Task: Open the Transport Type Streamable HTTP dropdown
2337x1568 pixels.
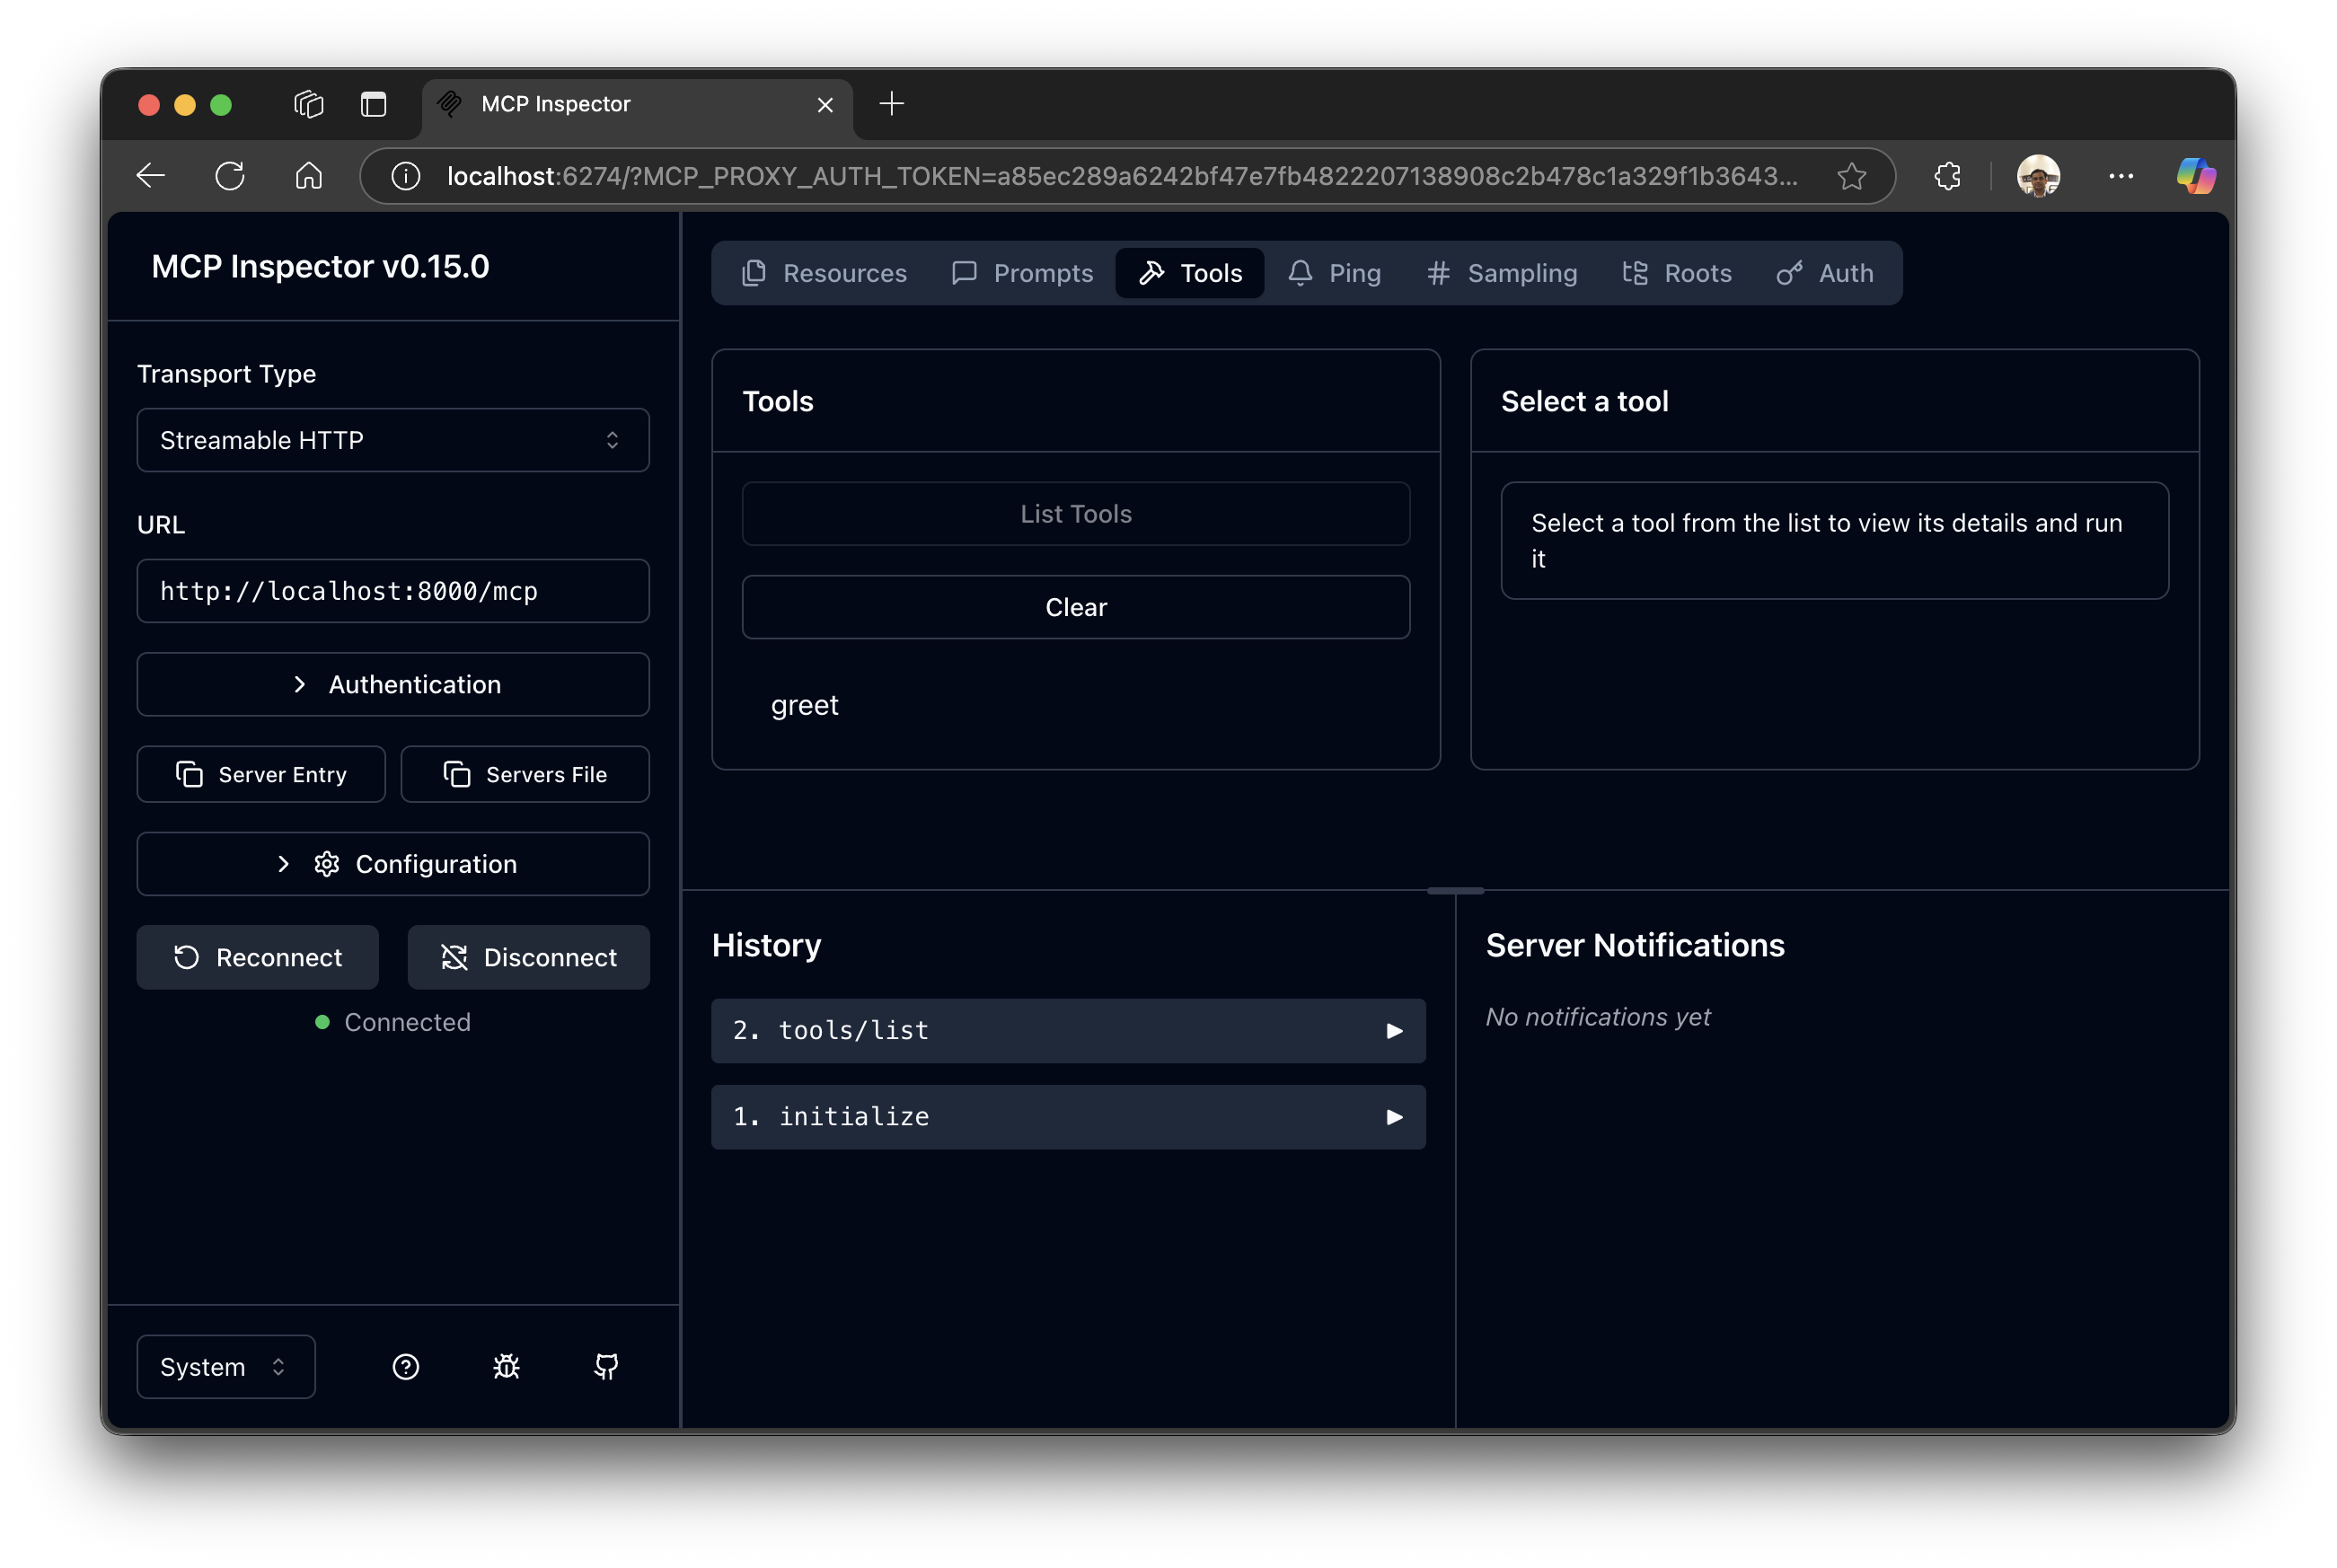Action: 393,440
